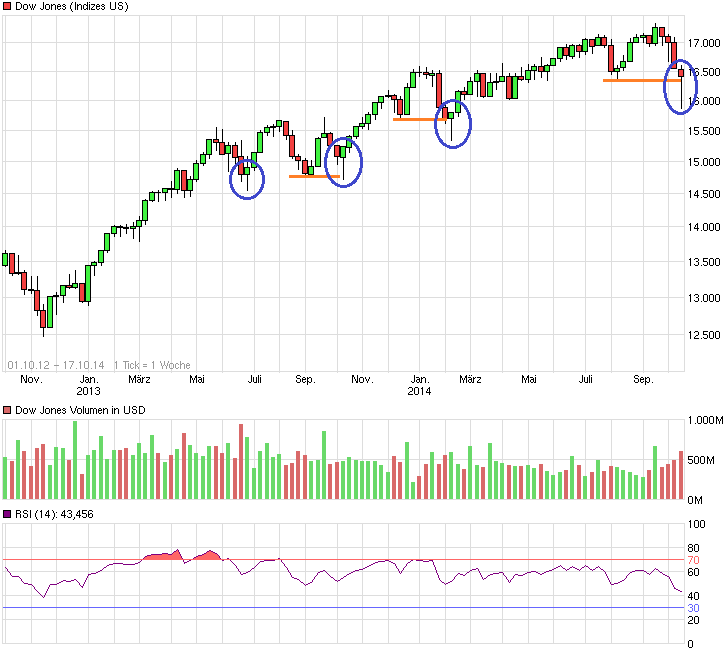Click the 1.000M volume axis label
Screen dimensions: 726x652
click(x=705, y=420)
